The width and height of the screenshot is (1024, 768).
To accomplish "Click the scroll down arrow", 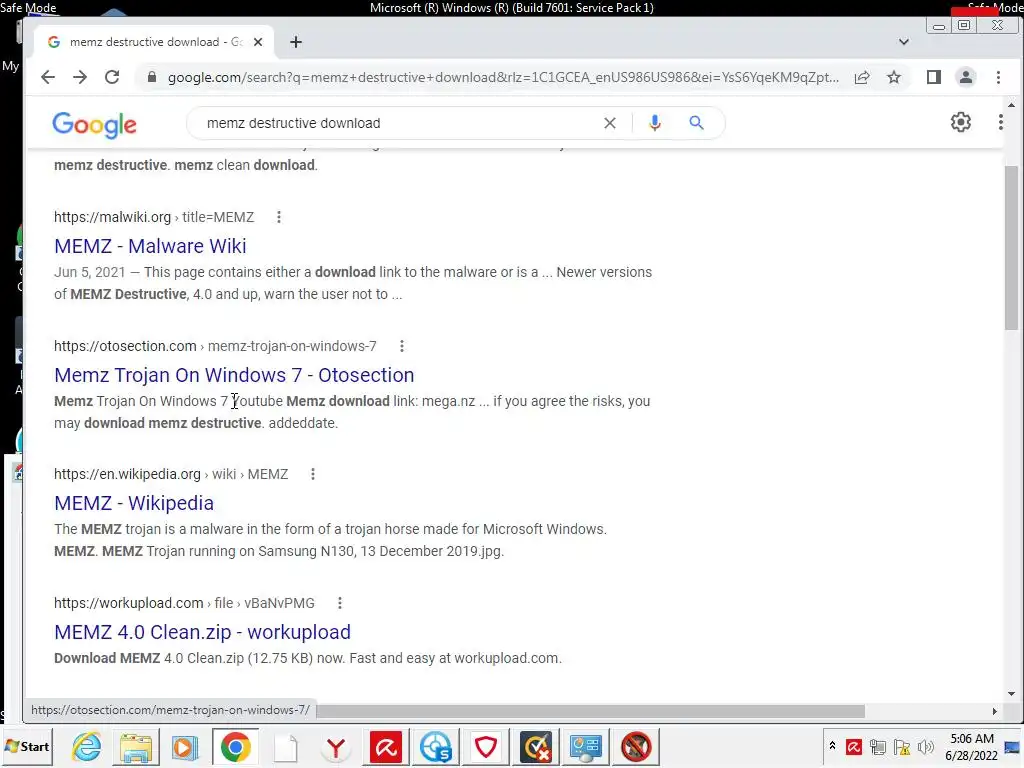I will coord(1011,694).
